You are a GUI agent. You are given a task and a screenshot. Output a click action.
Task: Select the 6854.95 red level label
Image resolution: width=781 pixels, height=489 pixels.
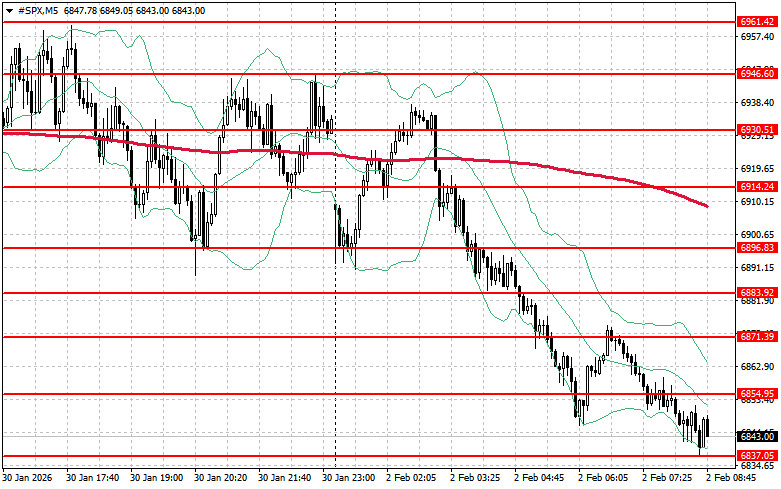click(757, 394)
